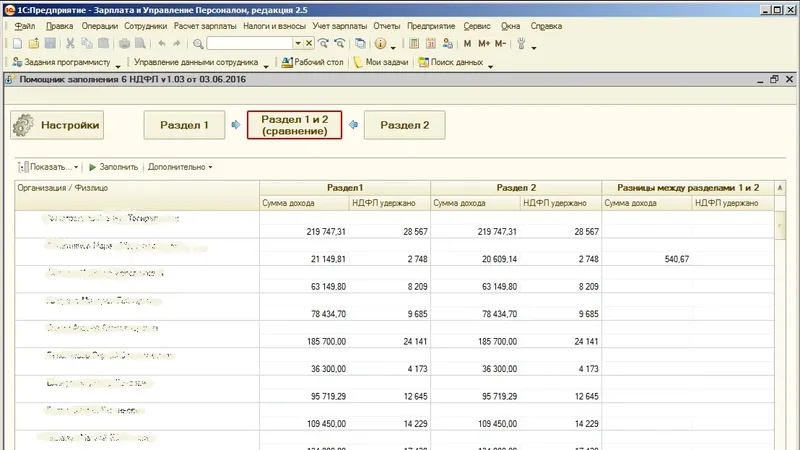Open the Дополнительно dropdown
The height and width of the screenshot is (450, 800).
pos(180,167)
